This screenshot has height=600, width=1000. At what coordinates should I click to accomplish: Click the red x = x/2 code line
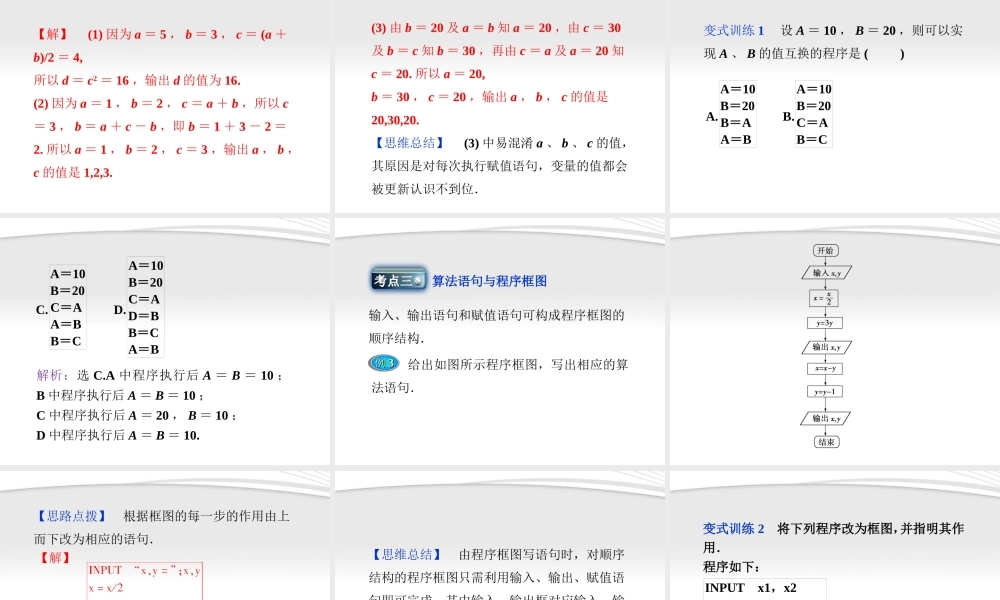(106, 588)
